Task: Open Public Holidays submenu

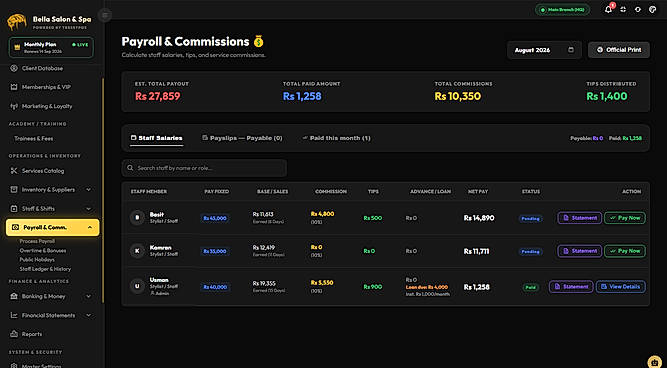Action: [37, 260]
